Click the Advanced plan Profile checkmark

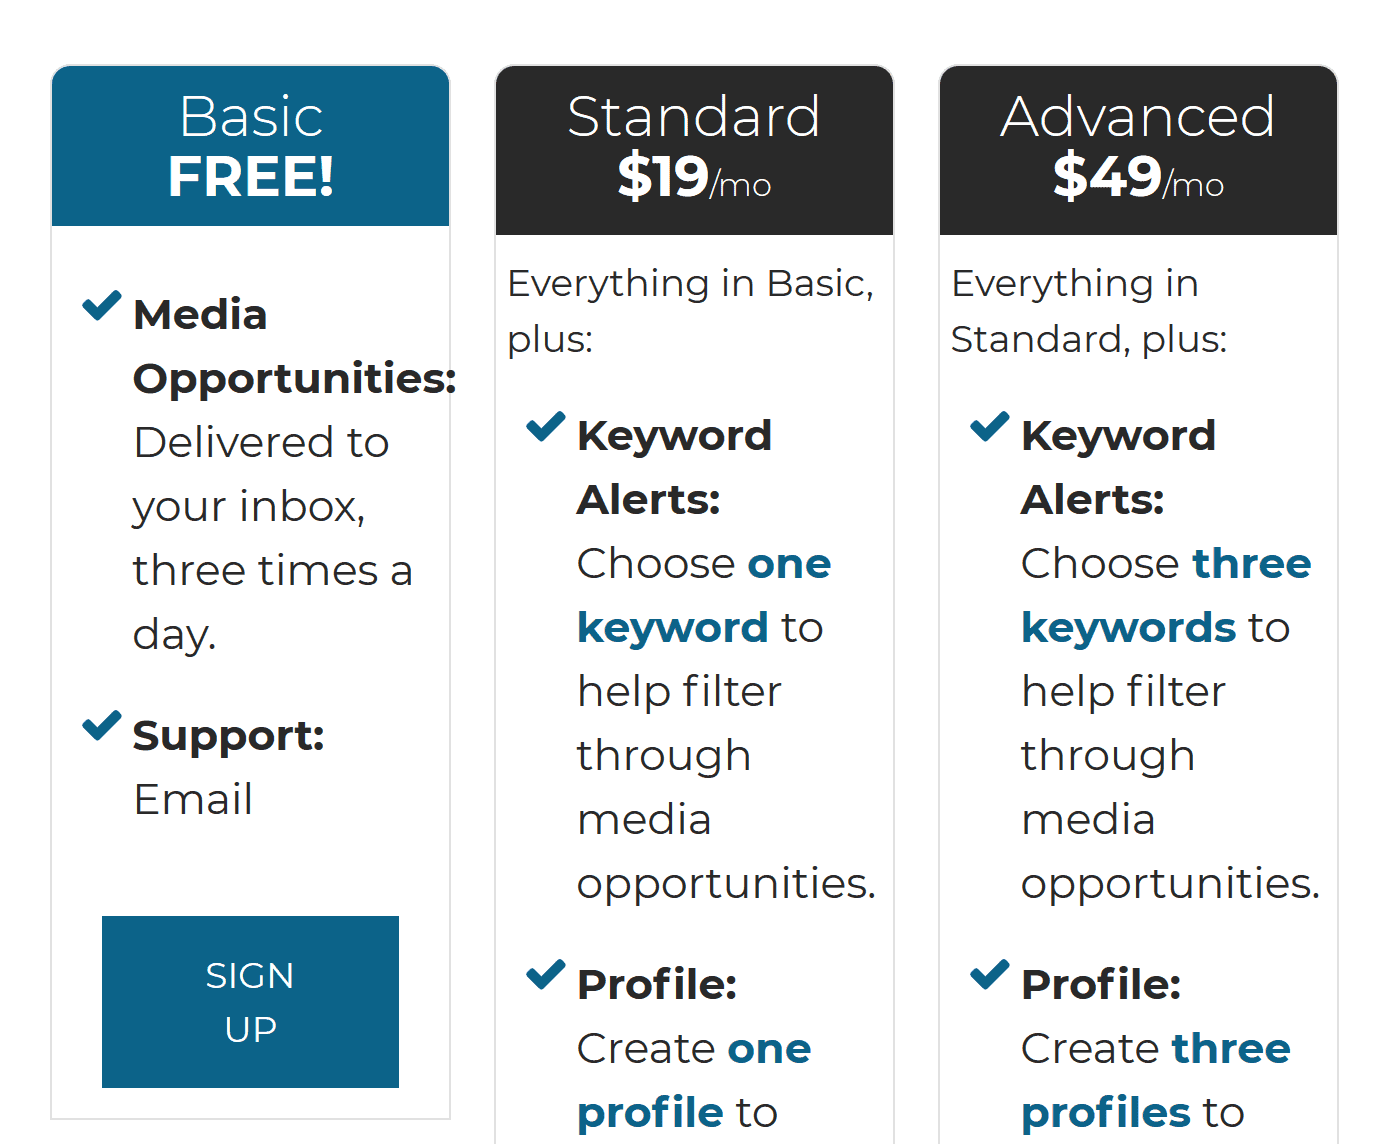coord(990,974)
